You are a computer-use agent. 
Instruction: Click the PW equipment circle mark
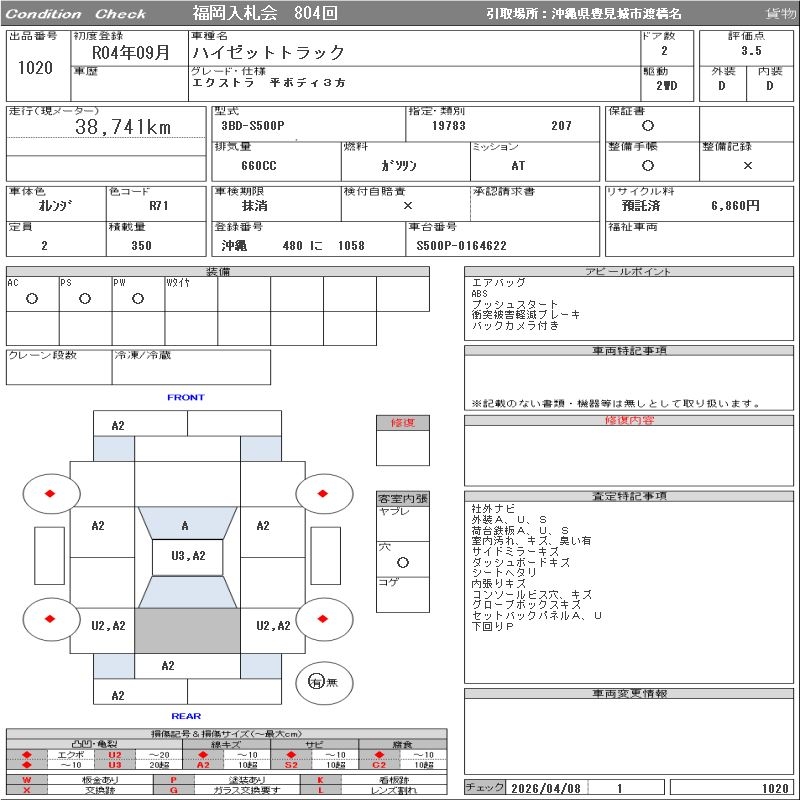138,298
